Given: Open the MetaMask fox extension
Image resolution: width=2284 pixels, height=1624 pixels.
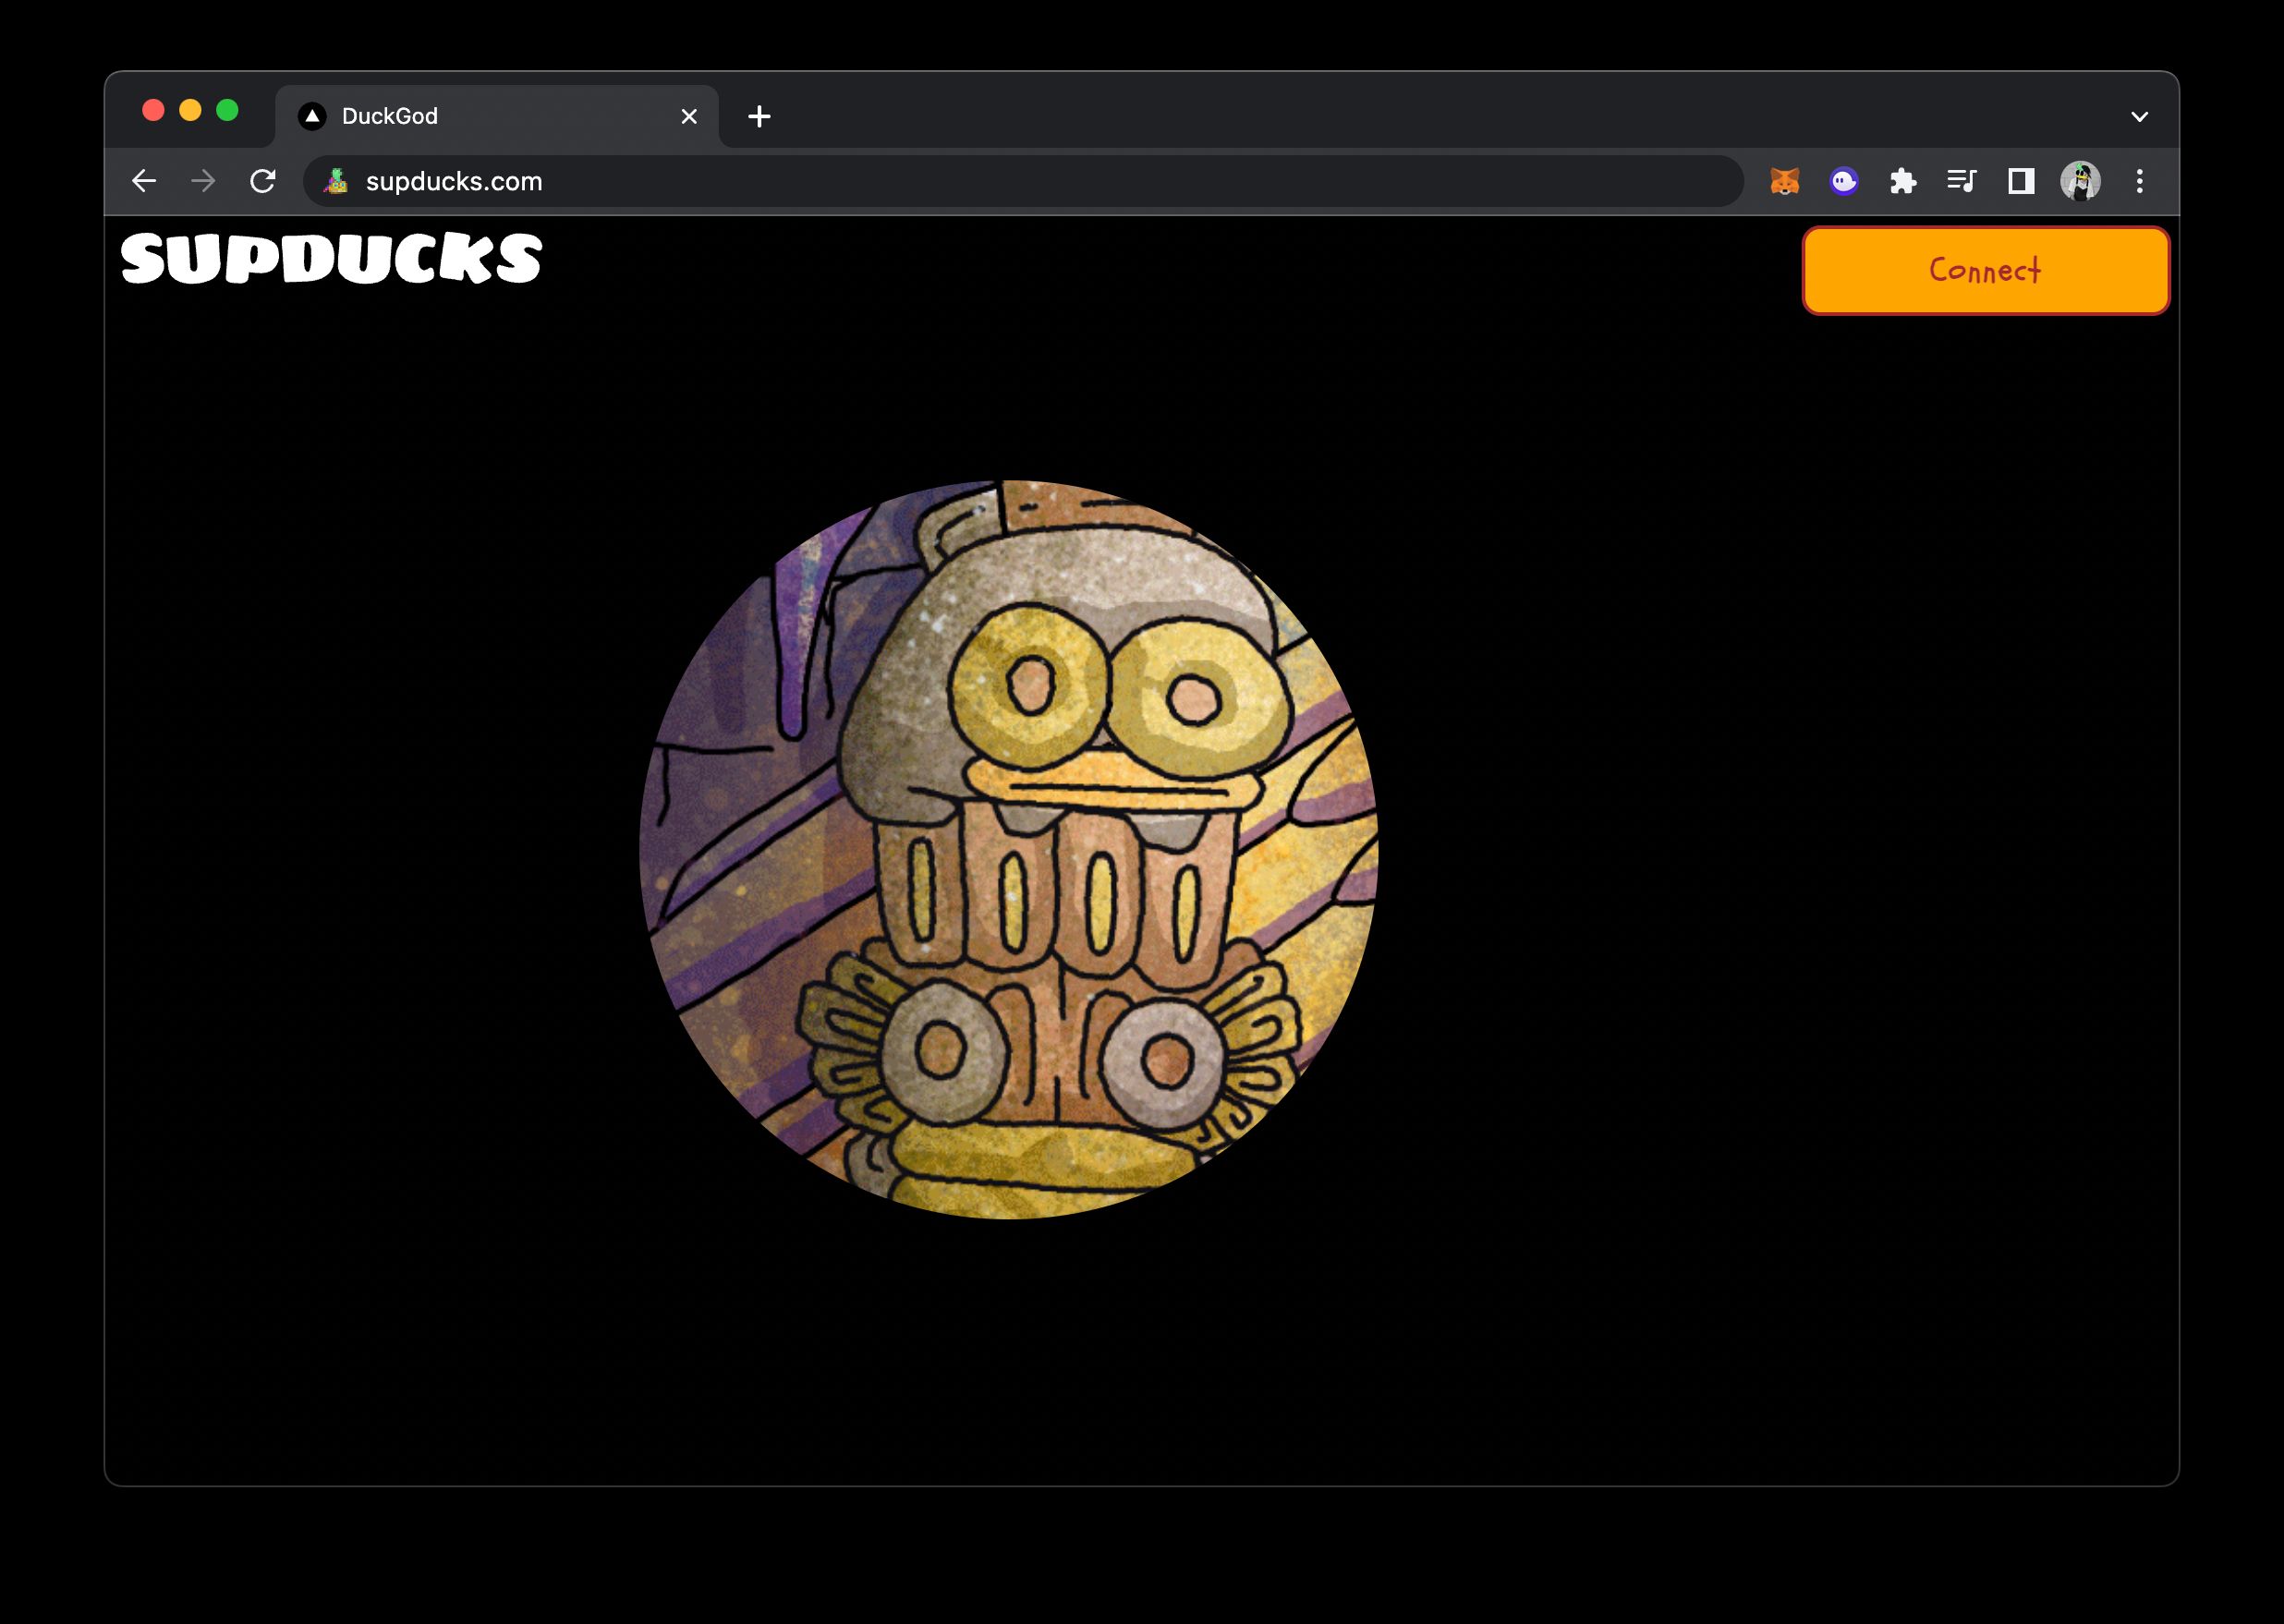Looking at the screenshot, I should click(1785, 181).
